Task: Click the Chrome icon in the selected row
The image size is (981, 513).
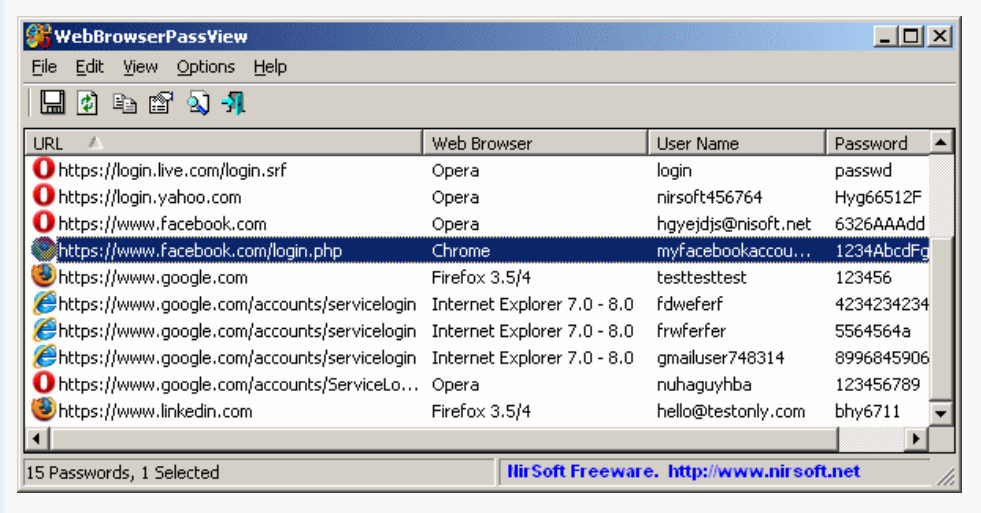Action: [44, 251]
